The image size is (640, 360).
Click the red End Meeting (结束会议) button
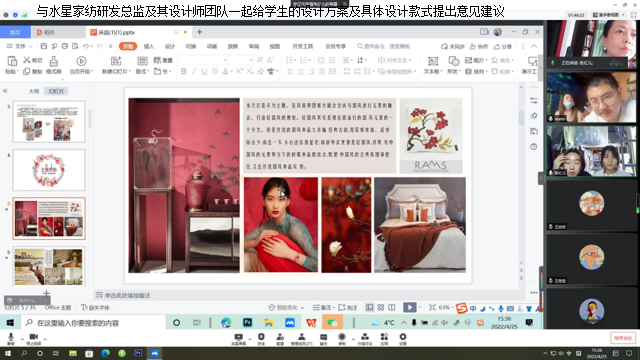(x=623, y=338)
